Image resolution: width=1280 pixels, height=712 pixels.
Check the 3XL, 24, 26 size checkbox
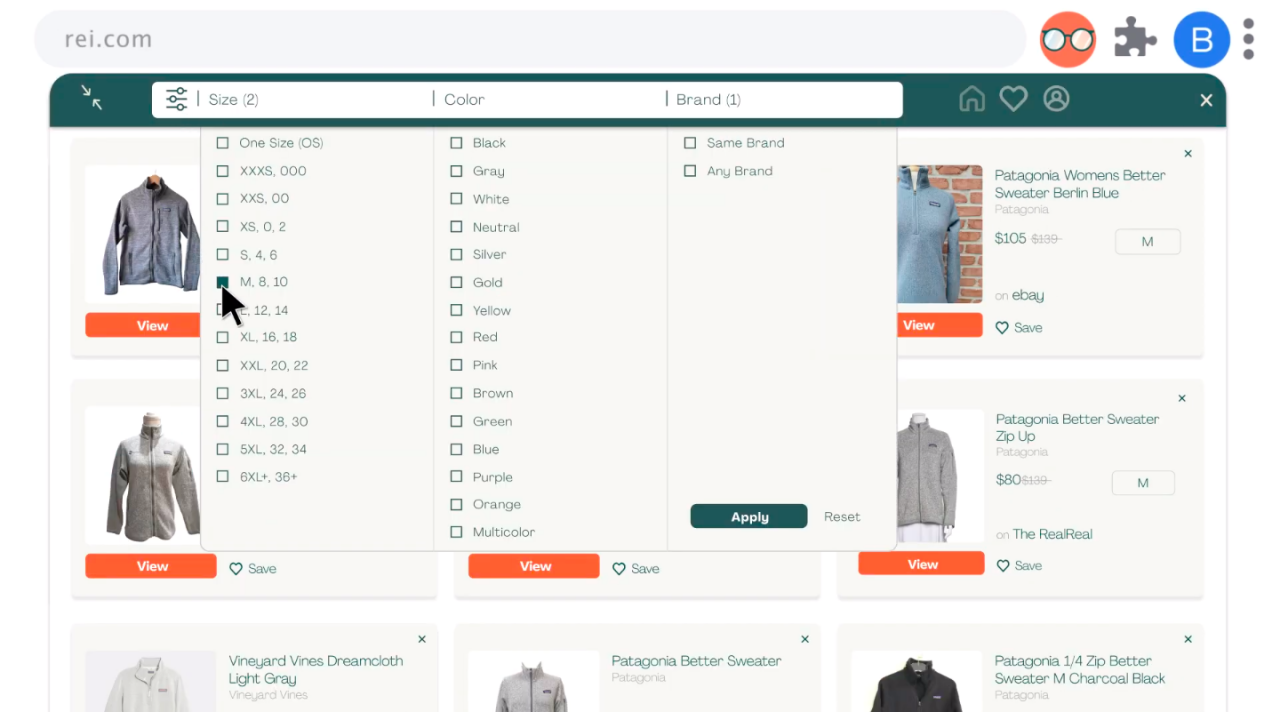tap(223, 393)
